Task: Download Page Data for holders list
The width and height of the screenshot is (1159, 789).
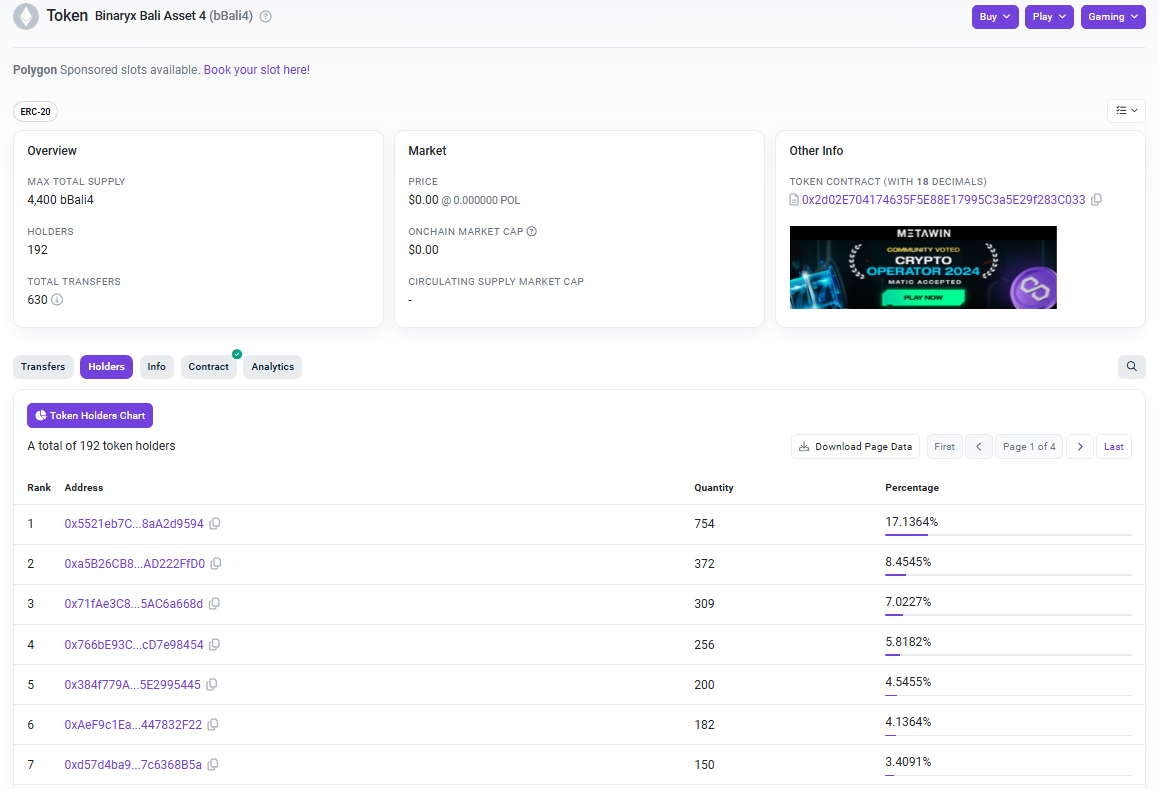Action: pyautogui.click(x=855, y=446)
